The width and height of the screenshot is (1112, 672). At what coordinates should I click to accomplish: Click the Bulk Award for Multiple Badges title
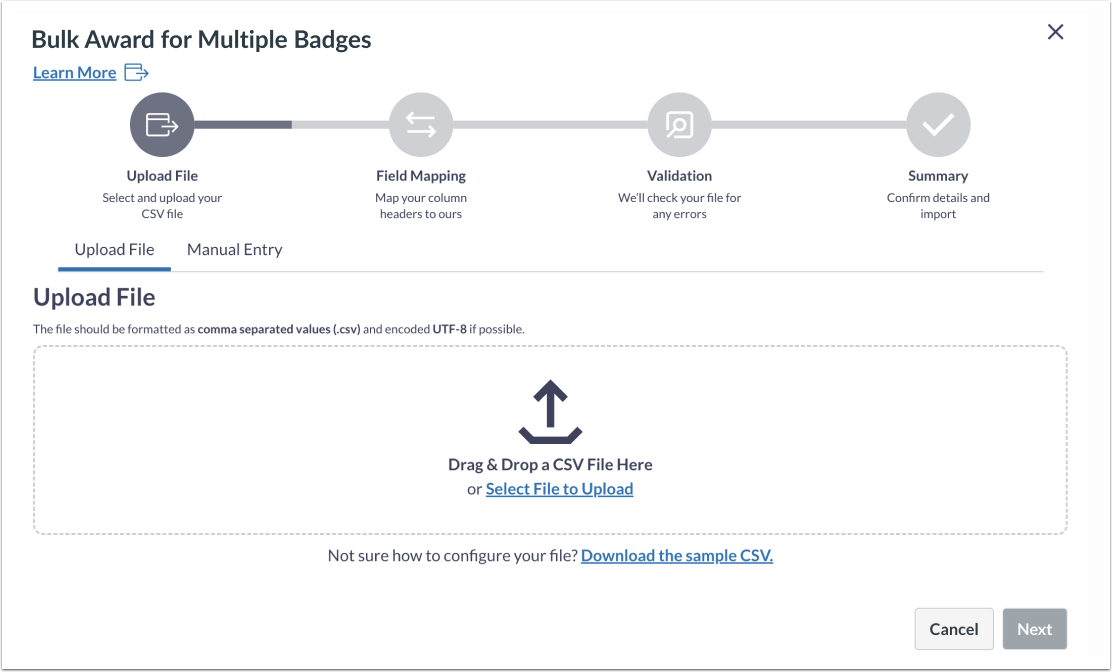(x=202, y=39)
